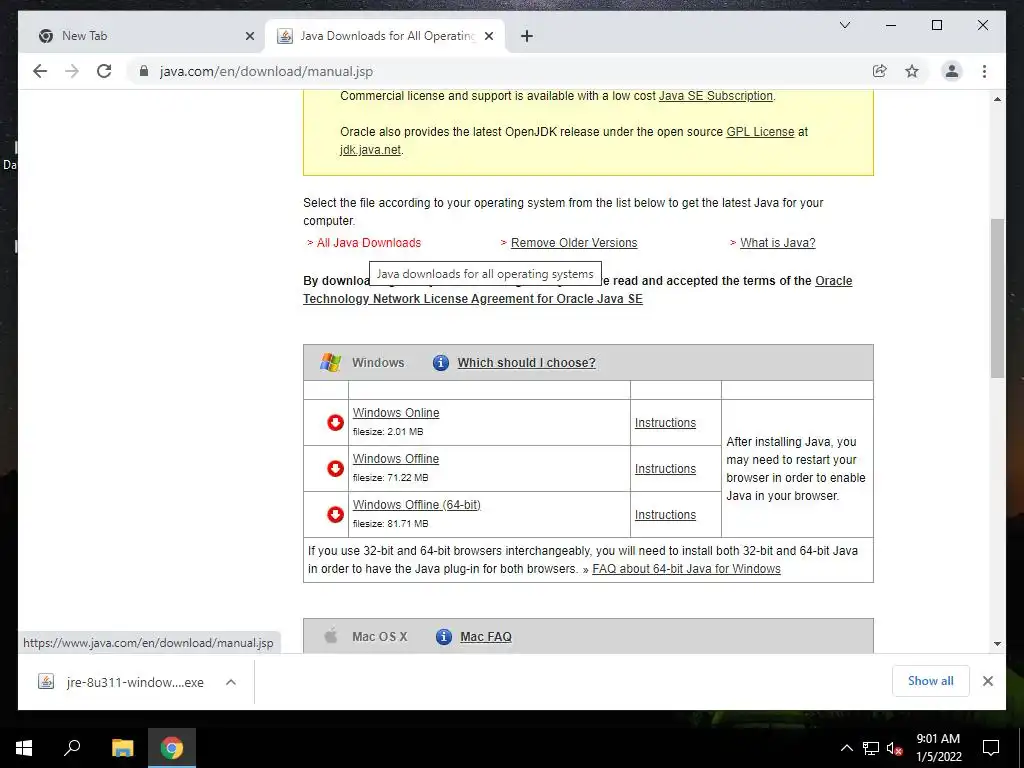Open the Windows Start menu
Viewport: 1024px width, 768px height.
[24, 748]
